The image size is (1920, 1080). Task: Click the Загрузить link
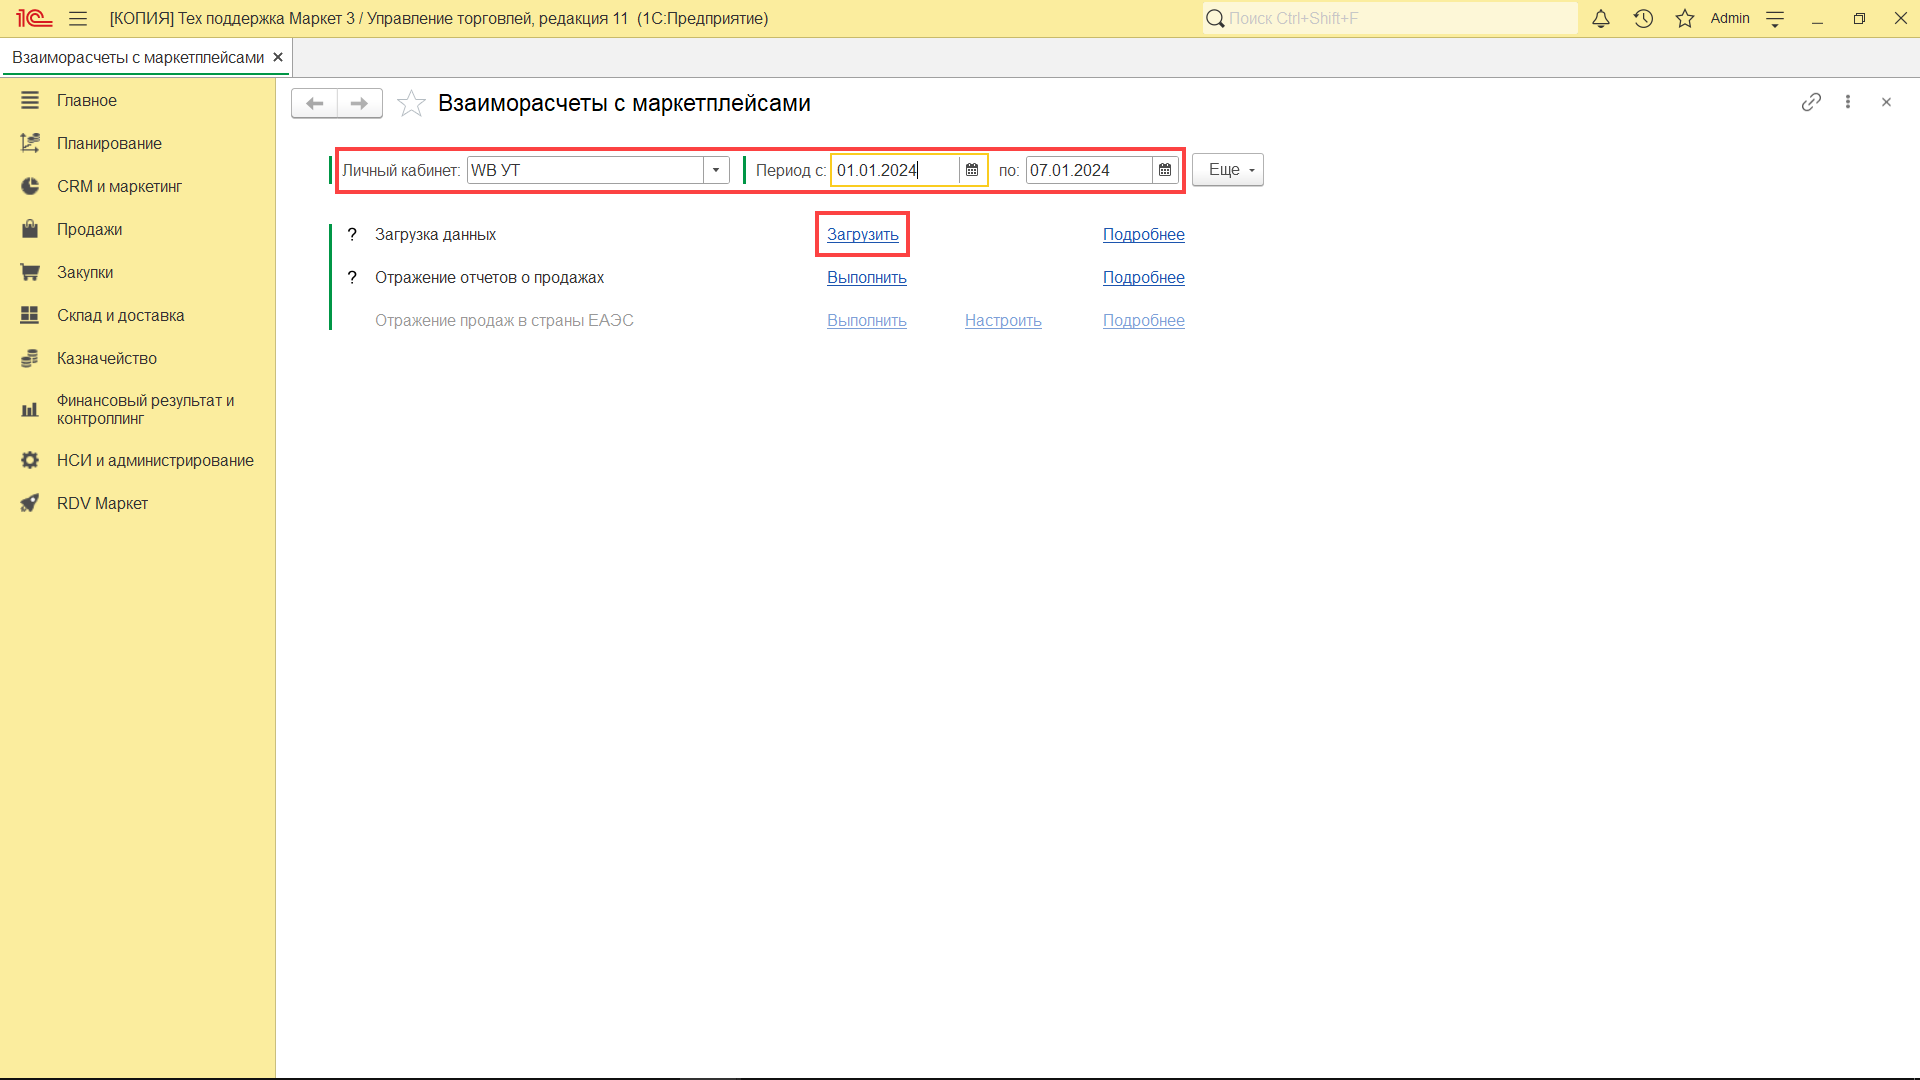click(862, 235)
